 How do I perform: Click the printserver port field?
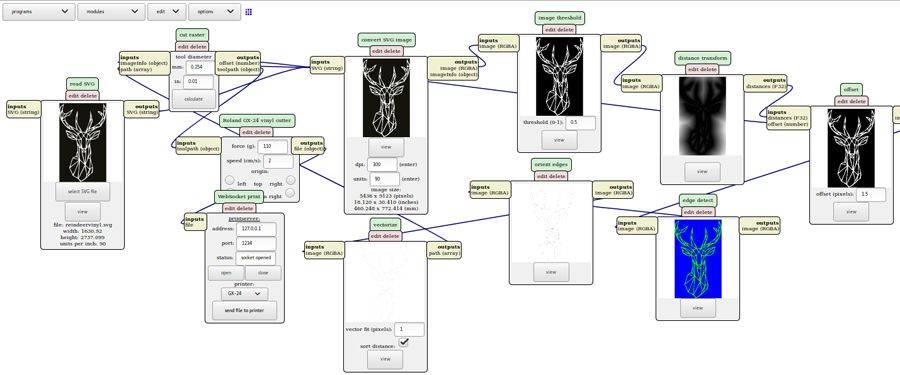pos(256,243)
